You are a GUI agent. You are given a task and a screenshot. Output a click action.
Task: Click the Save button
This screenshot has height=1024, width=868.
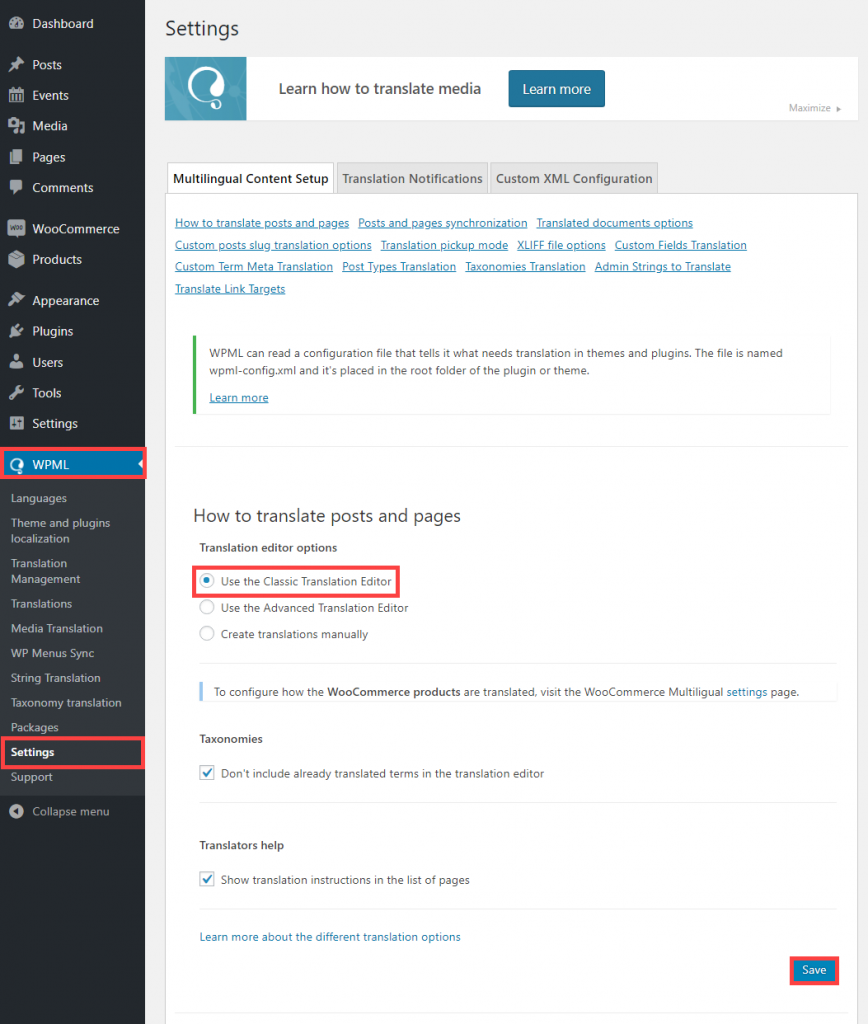[814, 970]
